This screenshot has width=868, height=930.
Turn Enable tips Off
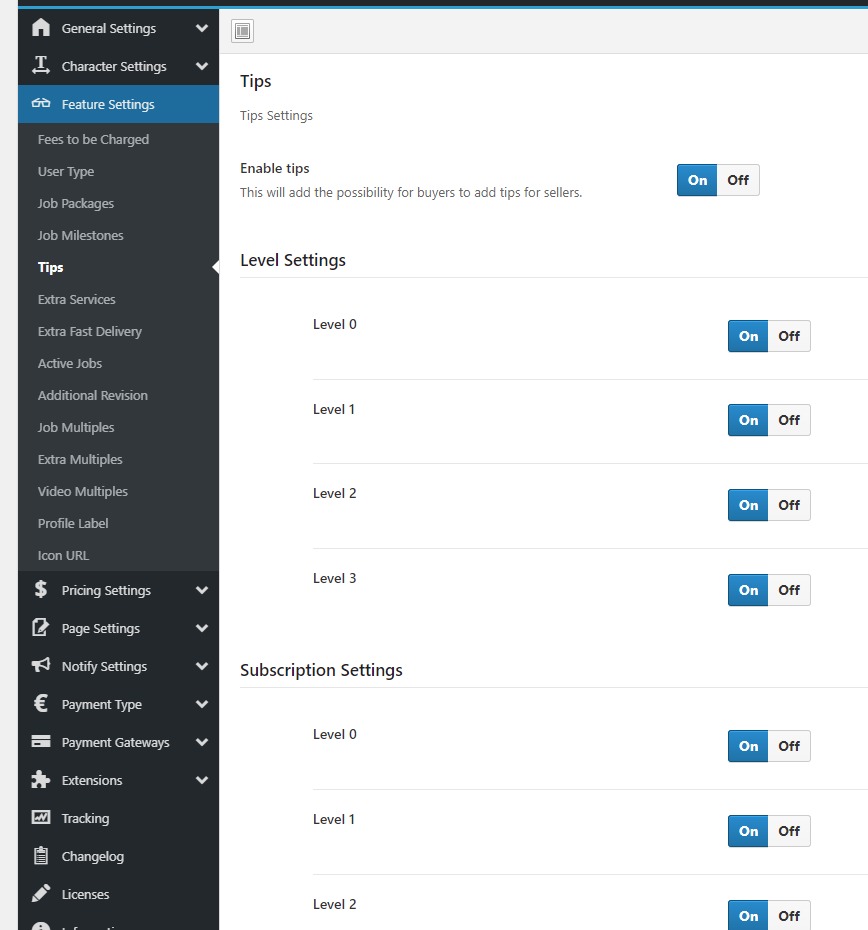click(x=739, y=180)
